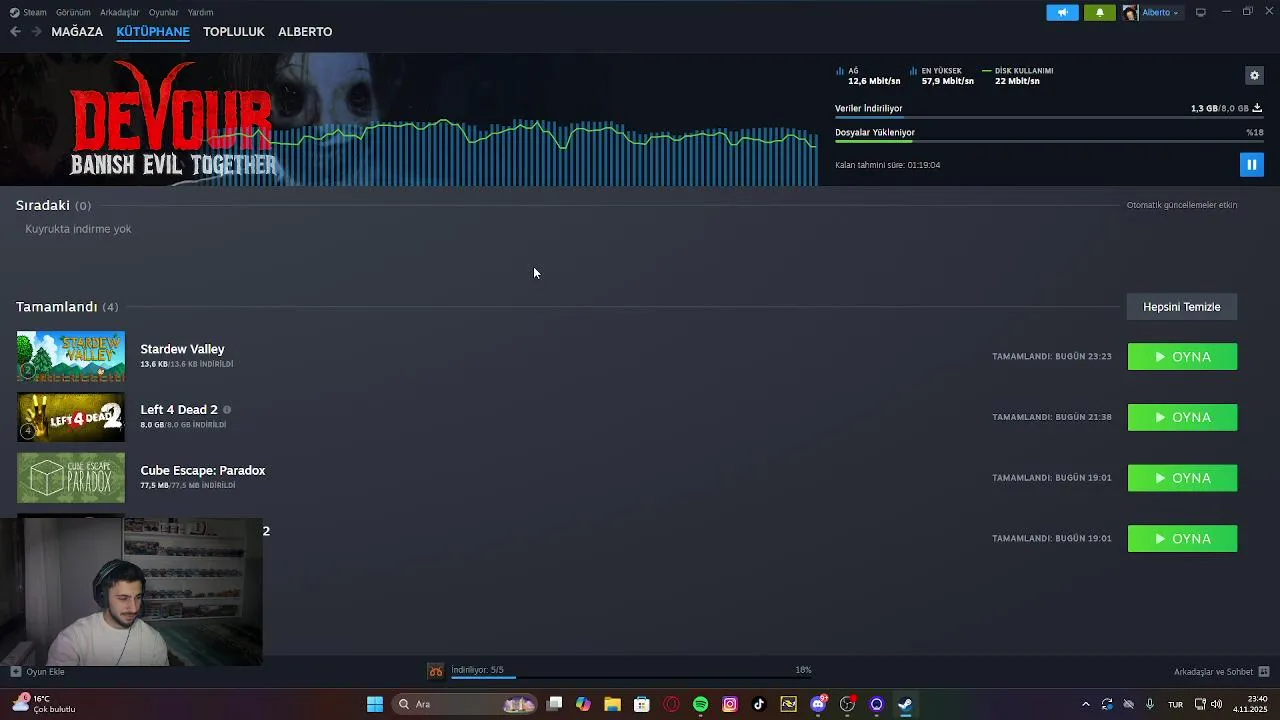Click Otomatik güncellemeler etkin link
The width and height of the screenshot is (1280, 720).
point(1182,205)
